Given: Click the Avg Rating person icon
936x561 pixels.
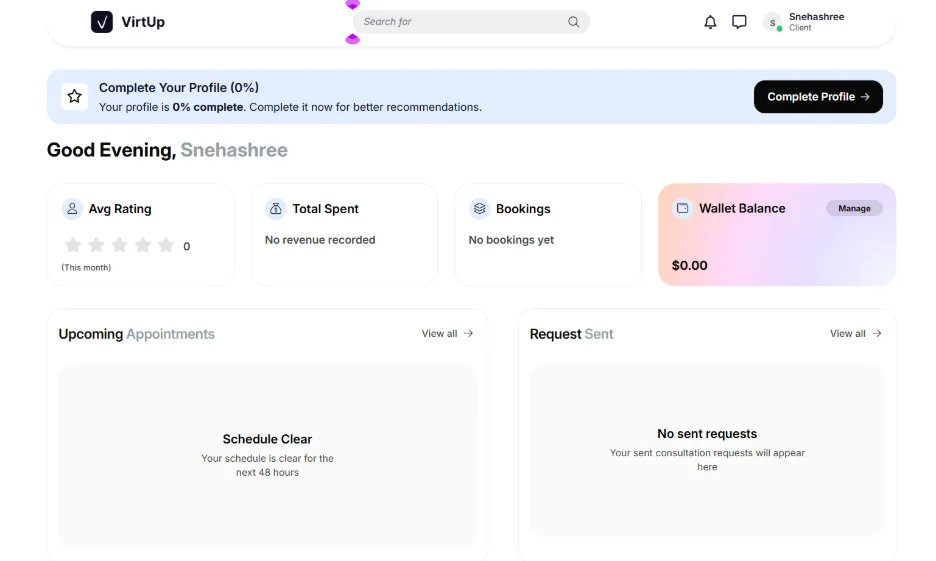Looking at the screenshot, I should coord(72,209).
